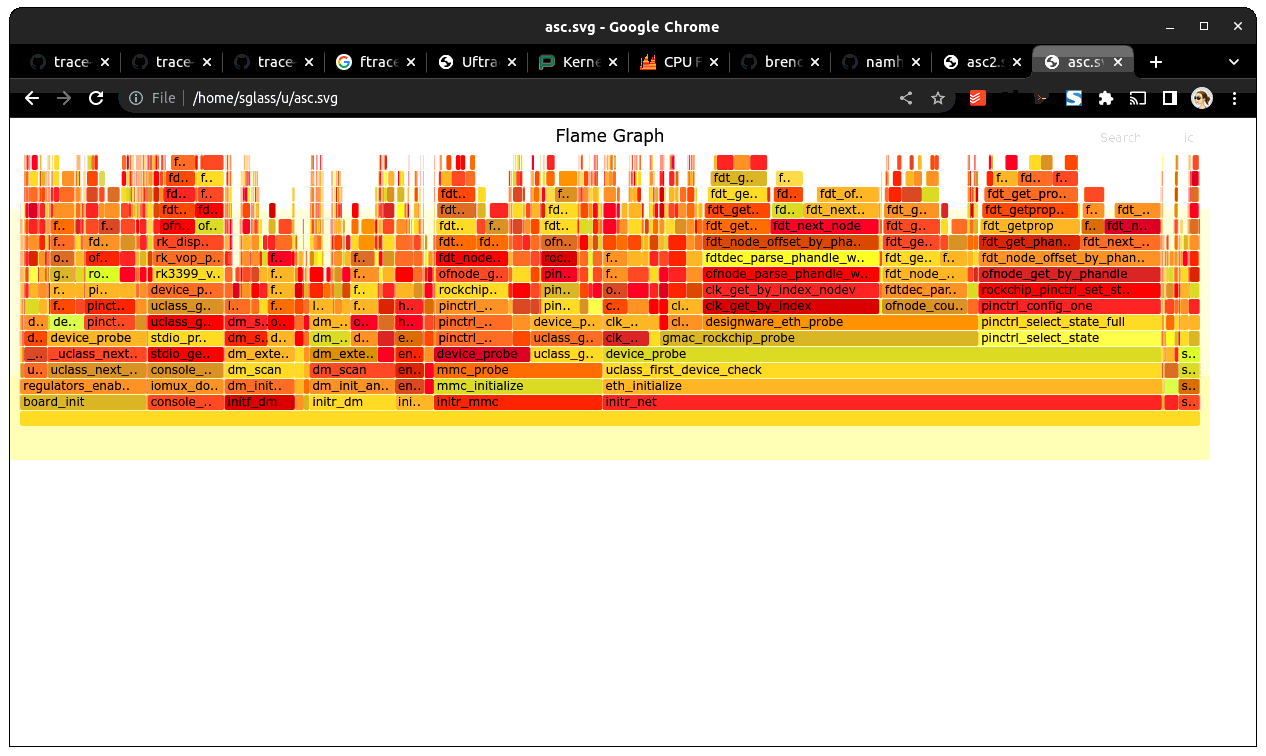
Task: Open a new tab with the plus button
Action: (x=1156, y=61)
